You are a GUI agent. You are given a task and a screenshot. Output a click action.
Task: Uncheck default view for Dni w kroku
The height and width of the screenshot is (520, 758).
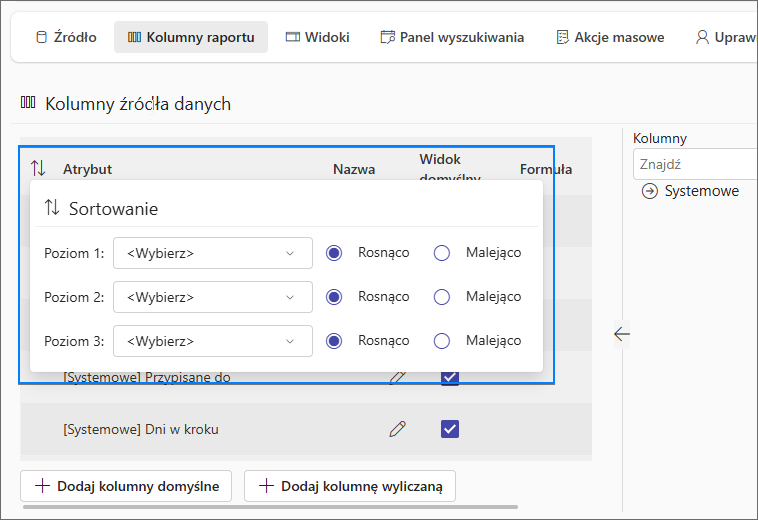[450, 429]
